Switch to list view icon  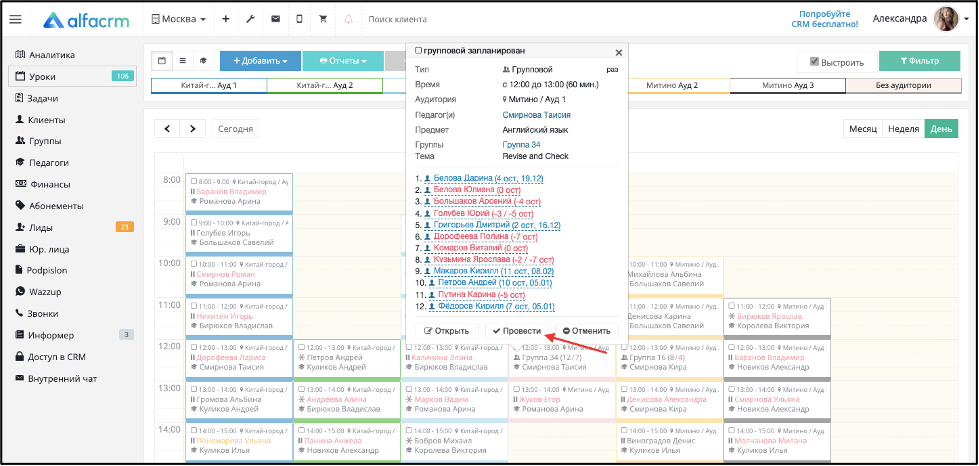[x=183, y=61]
